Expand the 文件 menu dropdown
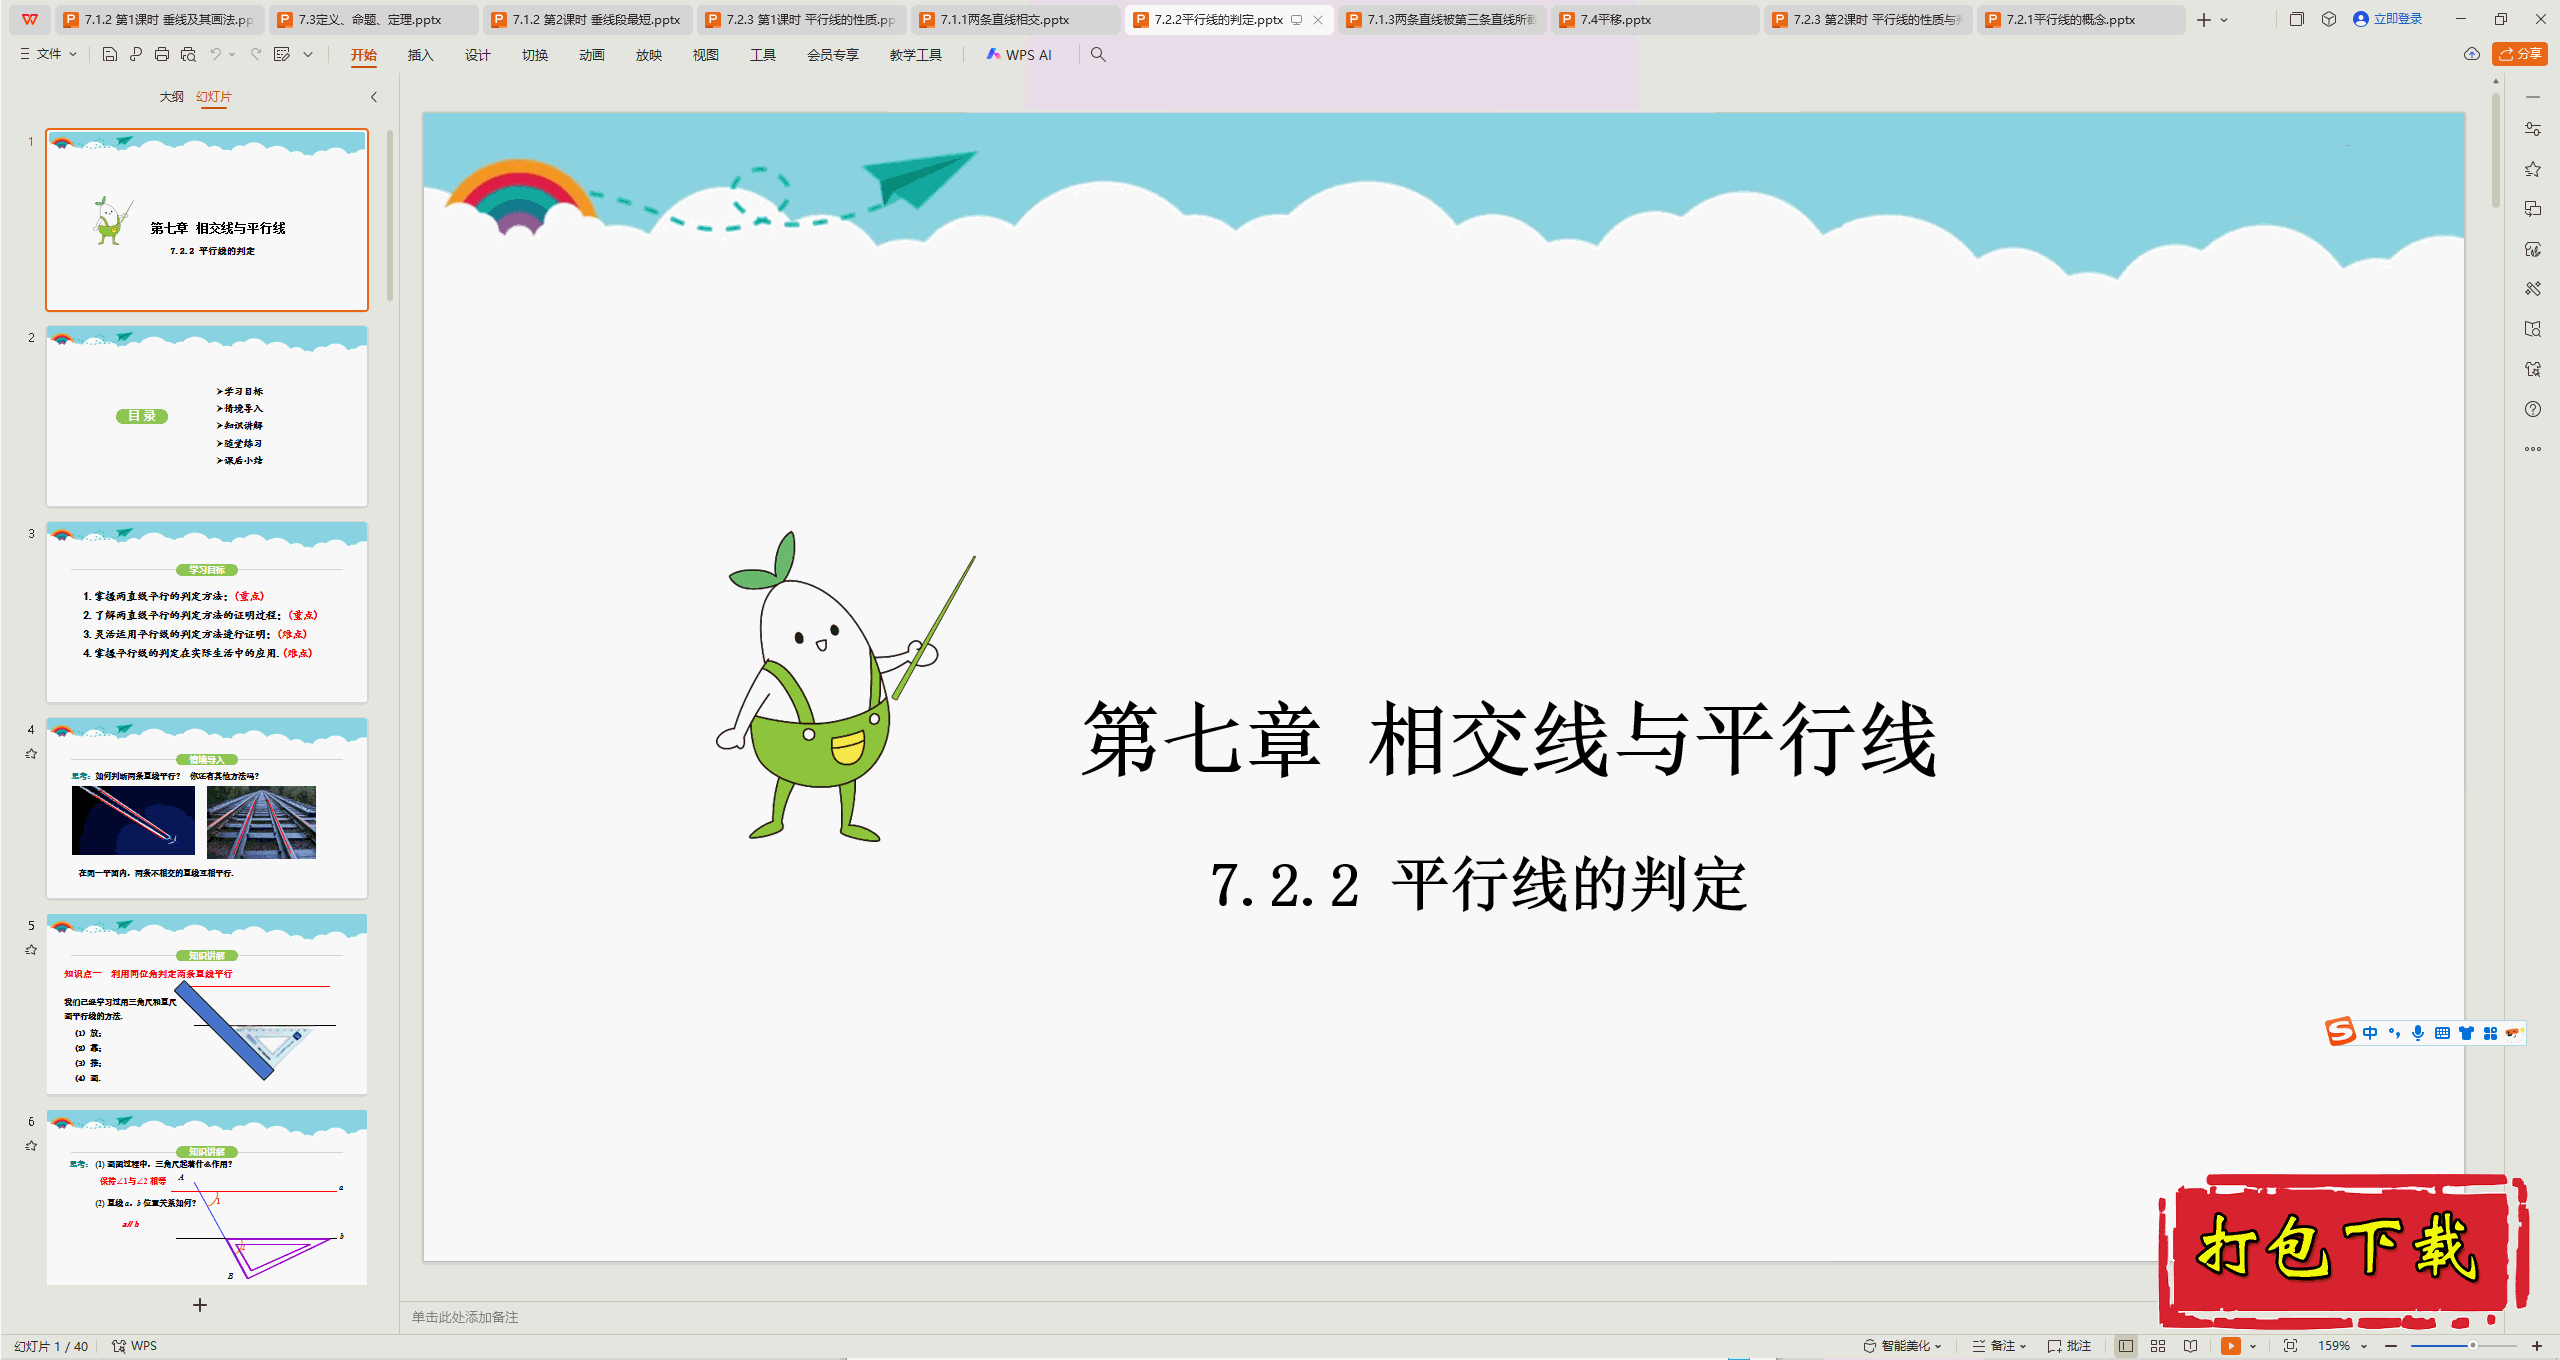This screenshot has height=1360, width=2560. point(49,54)
